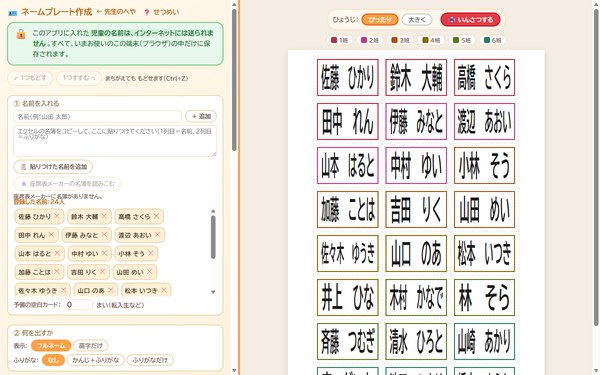
Task: Remove 小林 そう with its X icon
Action: pos(151,253)
